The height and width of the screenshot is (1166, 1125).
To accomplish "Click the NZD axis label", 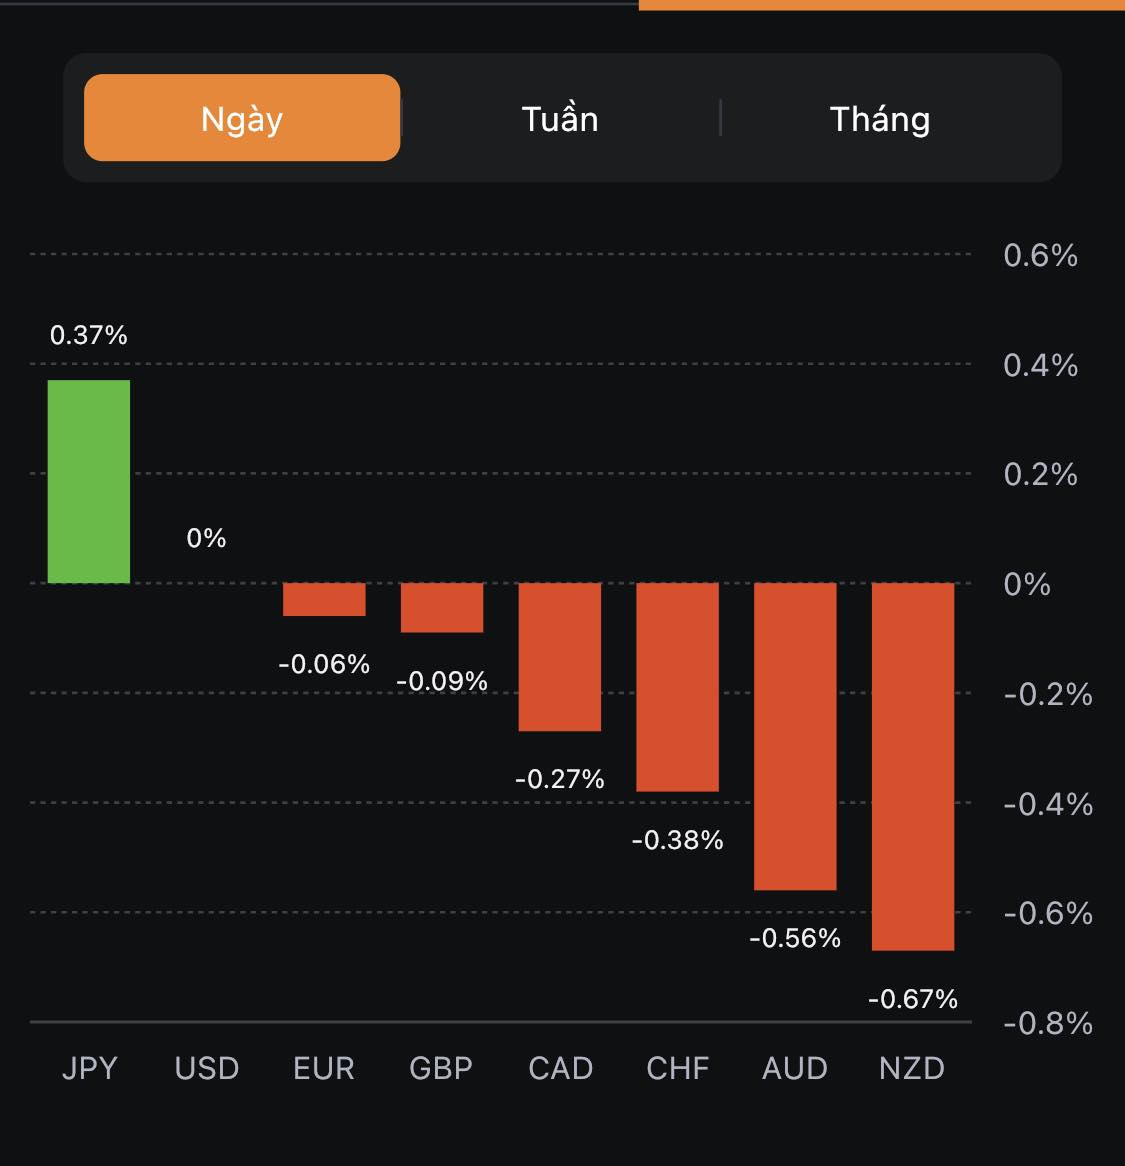I will [x=912, y=1068].
